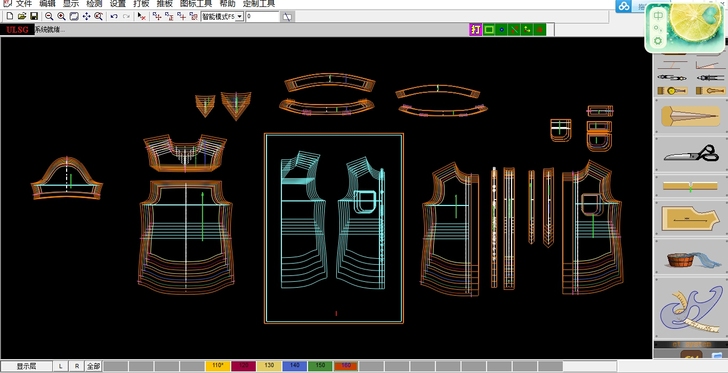
Task: Toggle the green rectangle mode button
Action: (488, 30)
